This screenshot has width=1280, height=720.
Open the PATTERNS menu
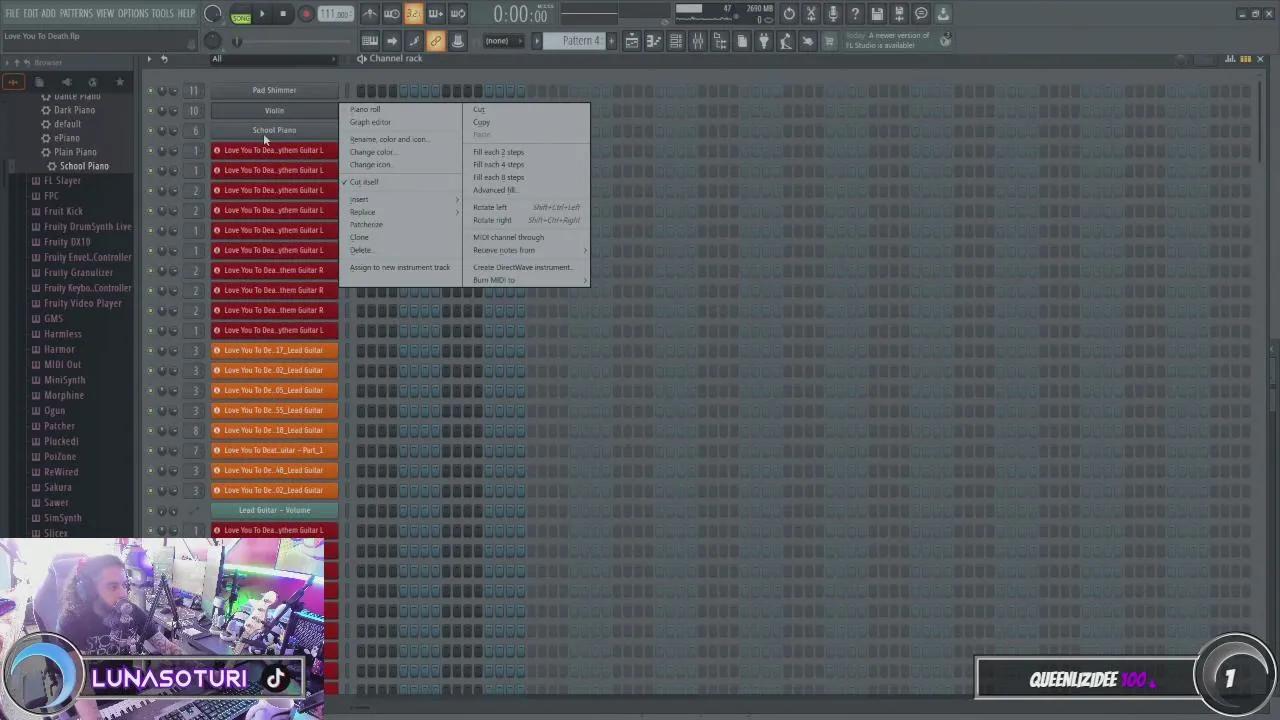(75, 14)
